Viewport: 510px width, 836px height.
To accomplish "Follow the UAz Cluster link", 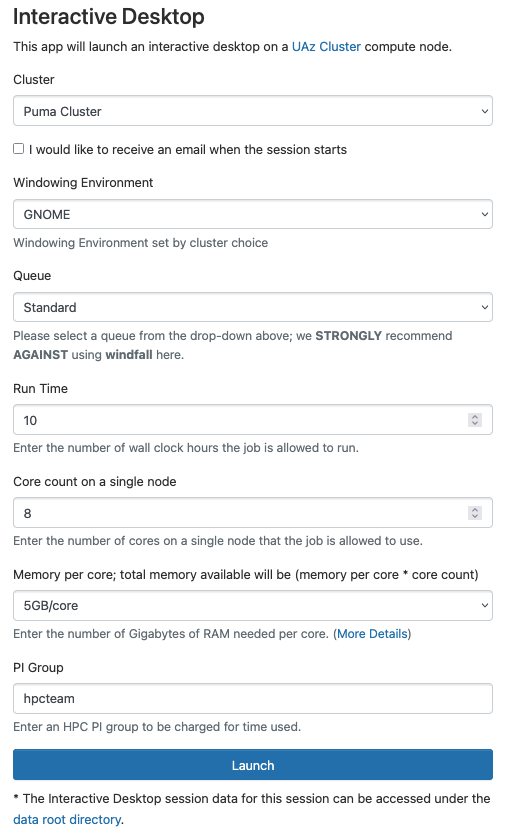I will (326, 47).
